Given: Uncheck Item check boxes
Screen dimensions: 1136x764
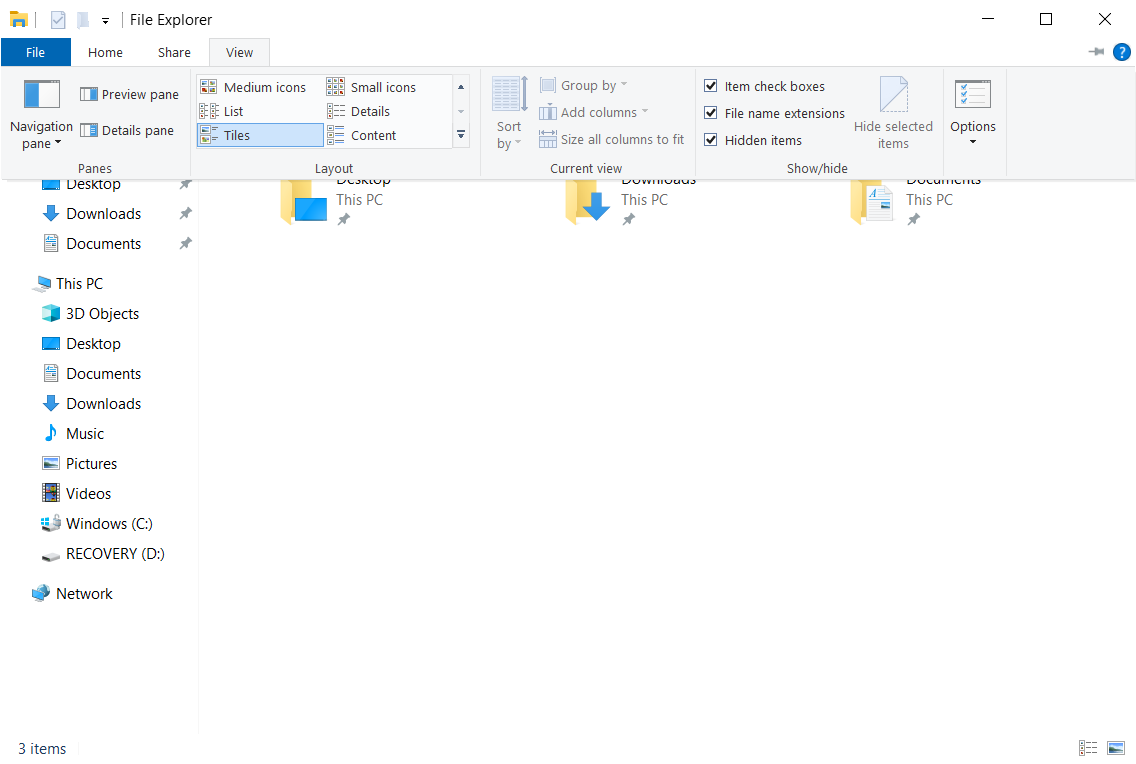Looking at the screenshot, I should click(x=711, y=86).
